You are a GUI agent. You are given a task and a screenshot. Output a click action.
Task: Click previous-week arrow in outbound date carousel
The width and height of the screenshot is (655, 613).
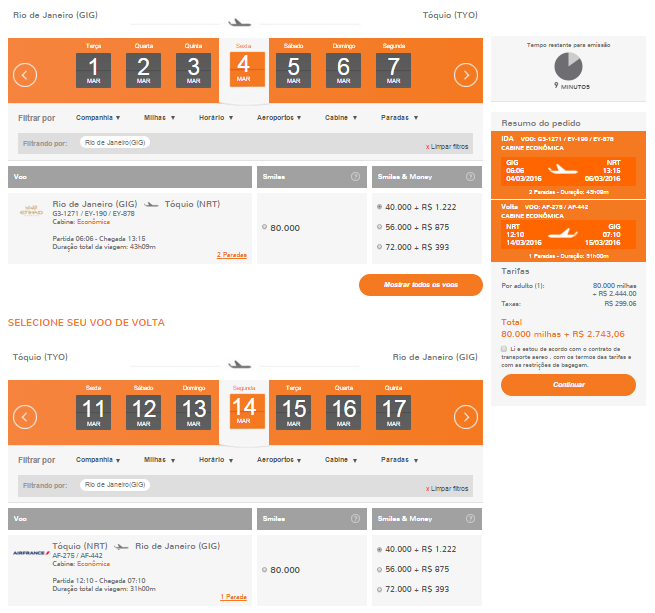25,74
